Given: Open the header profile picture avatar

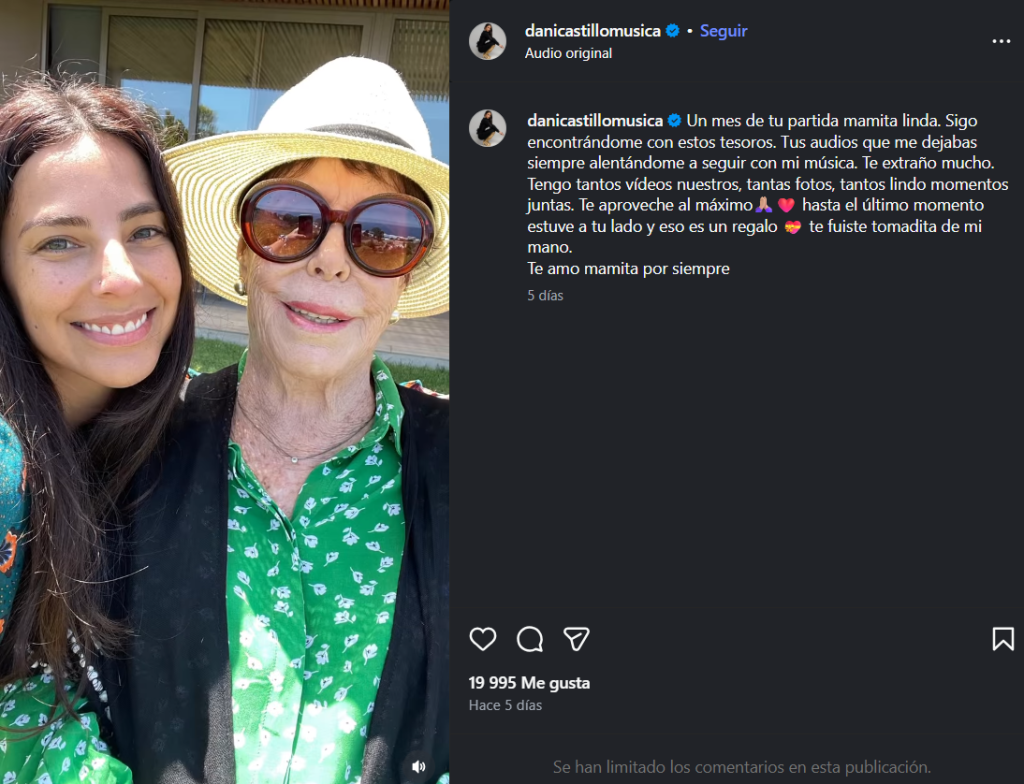Looking at the screenshot, I should [488, 41].
